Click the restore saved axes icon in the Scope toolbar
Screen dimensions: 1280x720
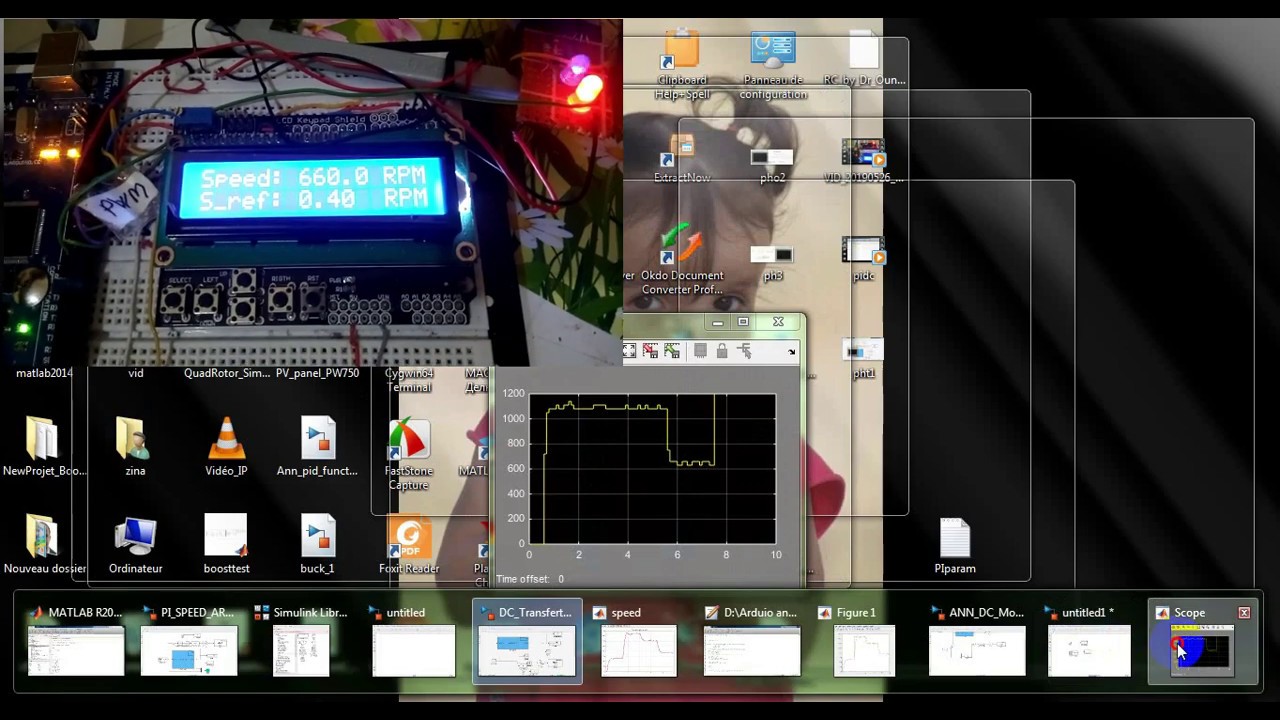(672, 351)
